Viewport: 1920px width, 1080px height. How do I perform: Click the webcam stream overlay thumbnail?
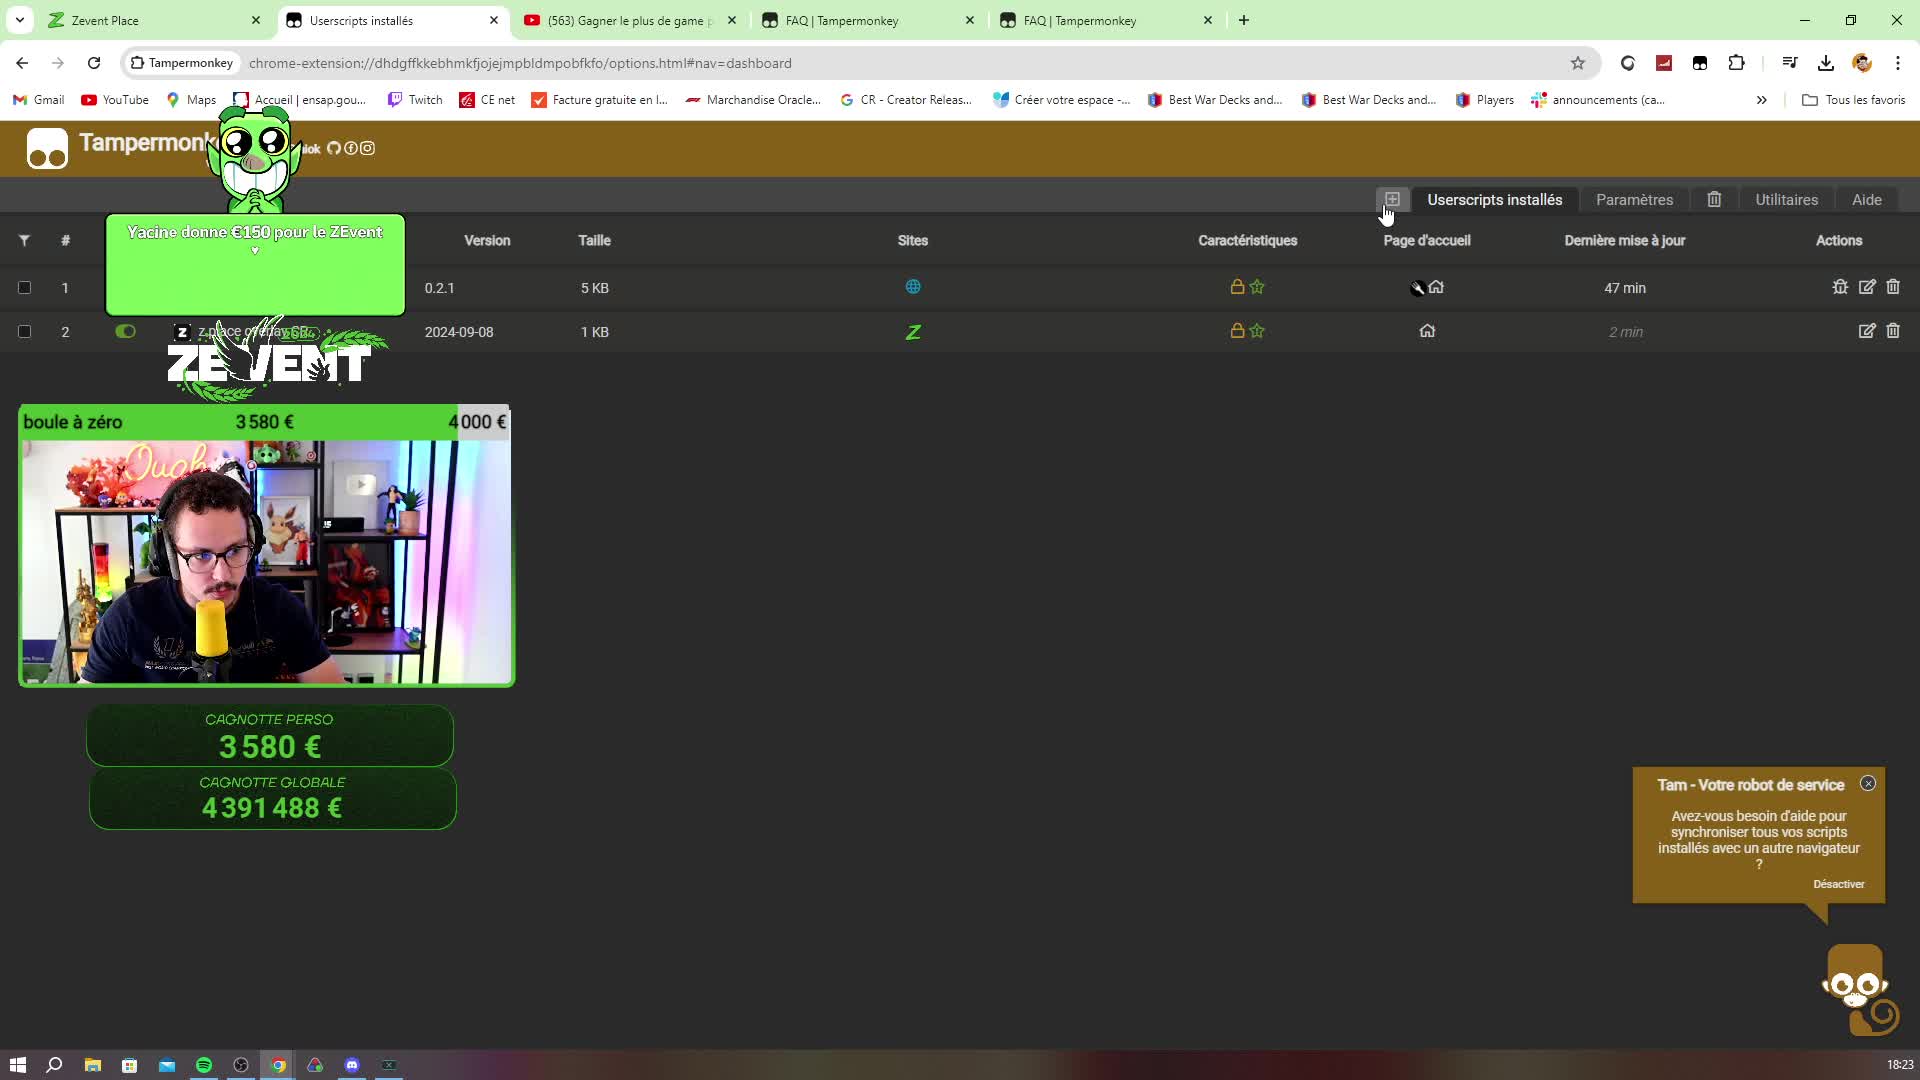267,562
